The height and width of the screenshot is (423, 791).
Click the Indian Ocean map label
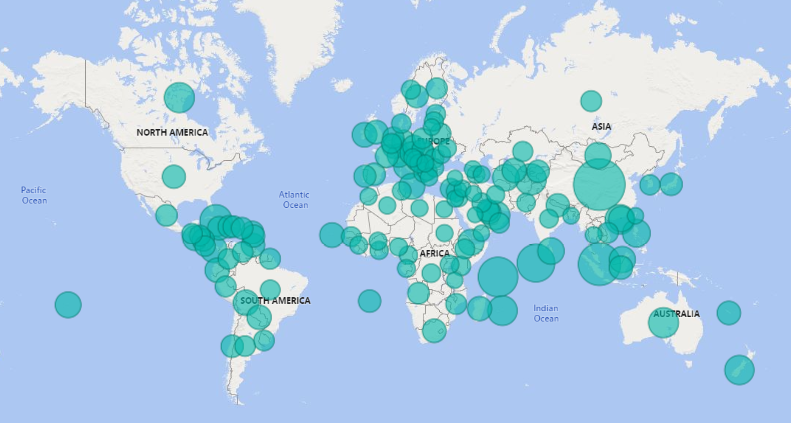[546, 314]
